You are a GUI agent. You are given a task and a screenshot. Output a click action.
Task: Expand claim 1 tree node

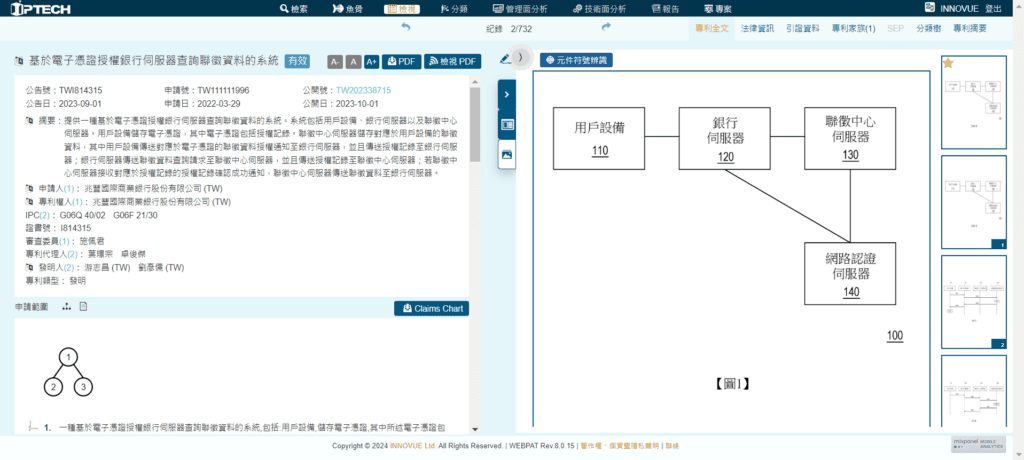coord(31,427)
